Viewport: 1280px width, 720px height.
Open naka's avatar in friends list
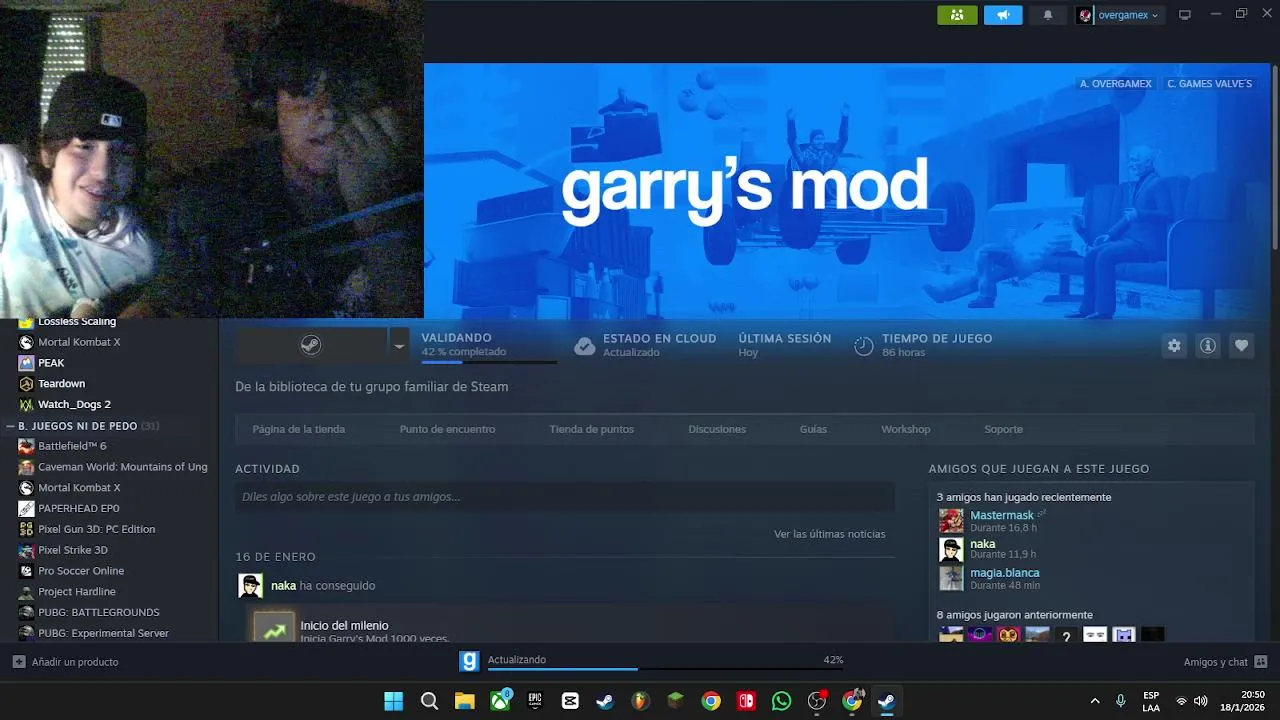click(x=951, y=549)
